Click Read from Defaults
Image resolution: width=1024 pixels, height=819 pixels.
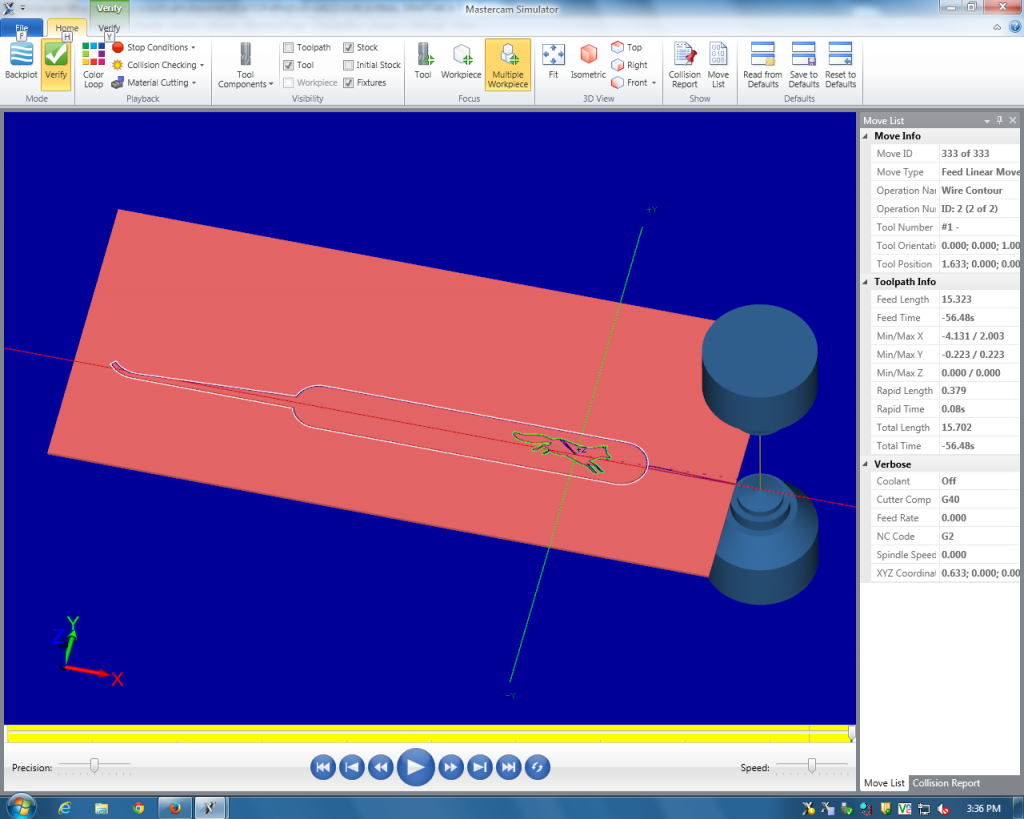[x=763, y=65]
